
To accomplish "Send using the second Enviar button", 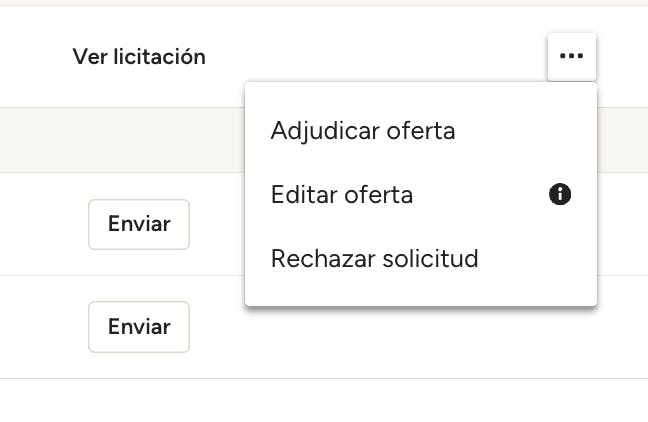I will pos(139,327).
